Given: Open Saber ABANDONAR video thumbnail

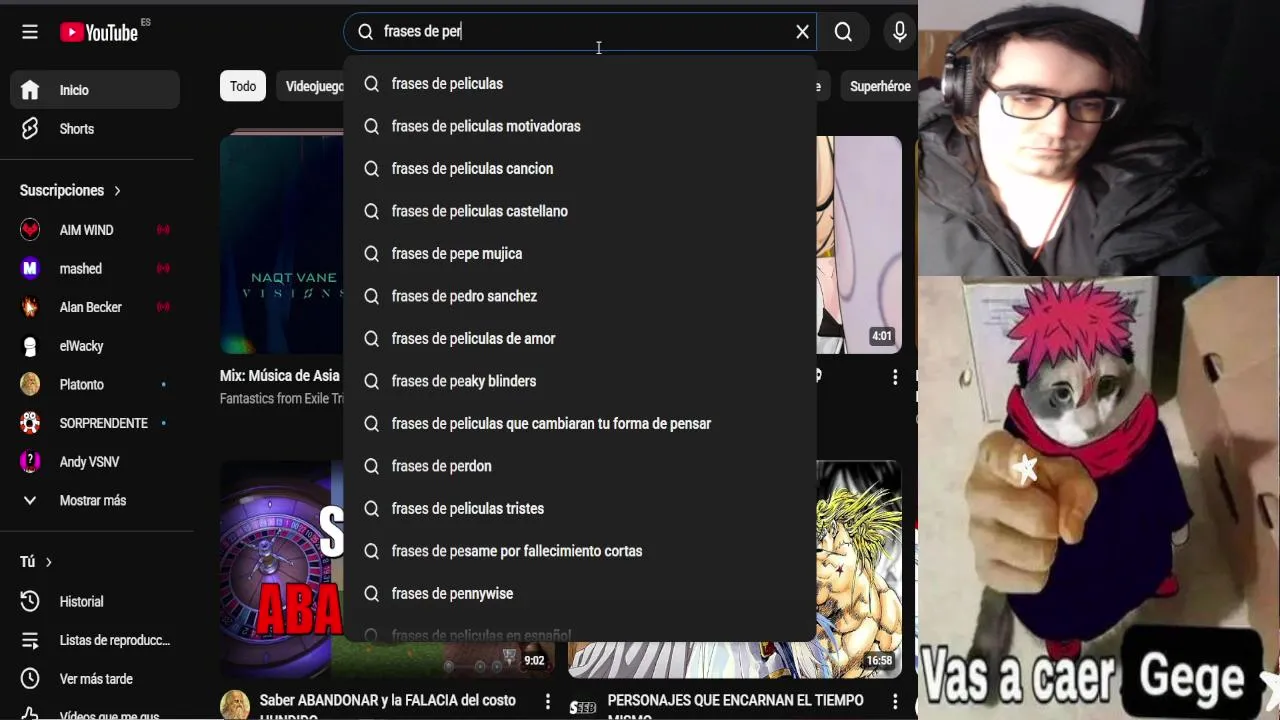Looking at the screenshot, I should pyautogui.click(x=281, y=569).
